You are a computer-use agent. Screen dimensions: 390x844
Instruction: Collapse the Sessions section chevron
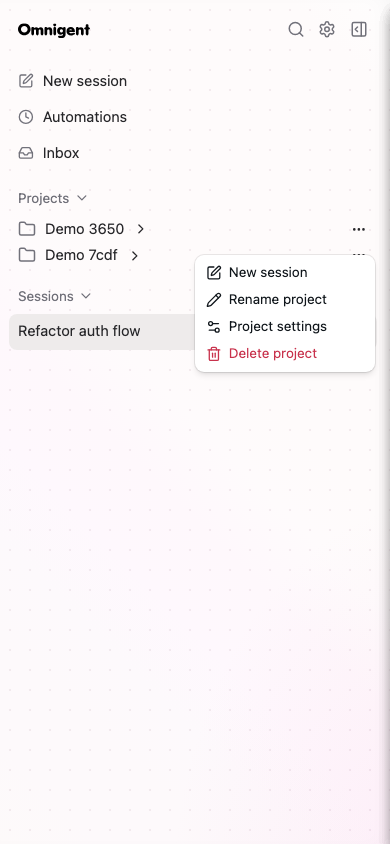86,296
